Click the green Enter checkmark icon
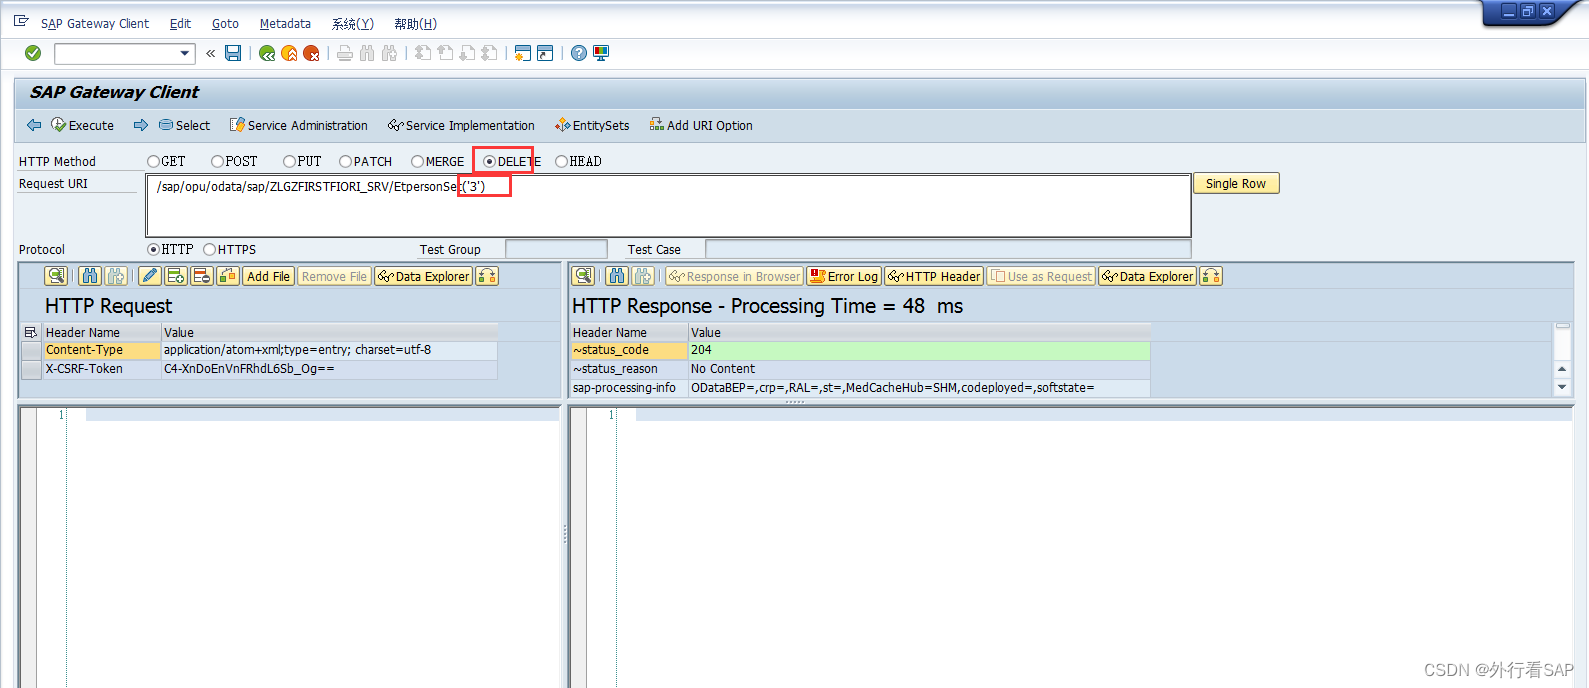The height and width of the screenshot is (688, 1589). coord(33,53)
